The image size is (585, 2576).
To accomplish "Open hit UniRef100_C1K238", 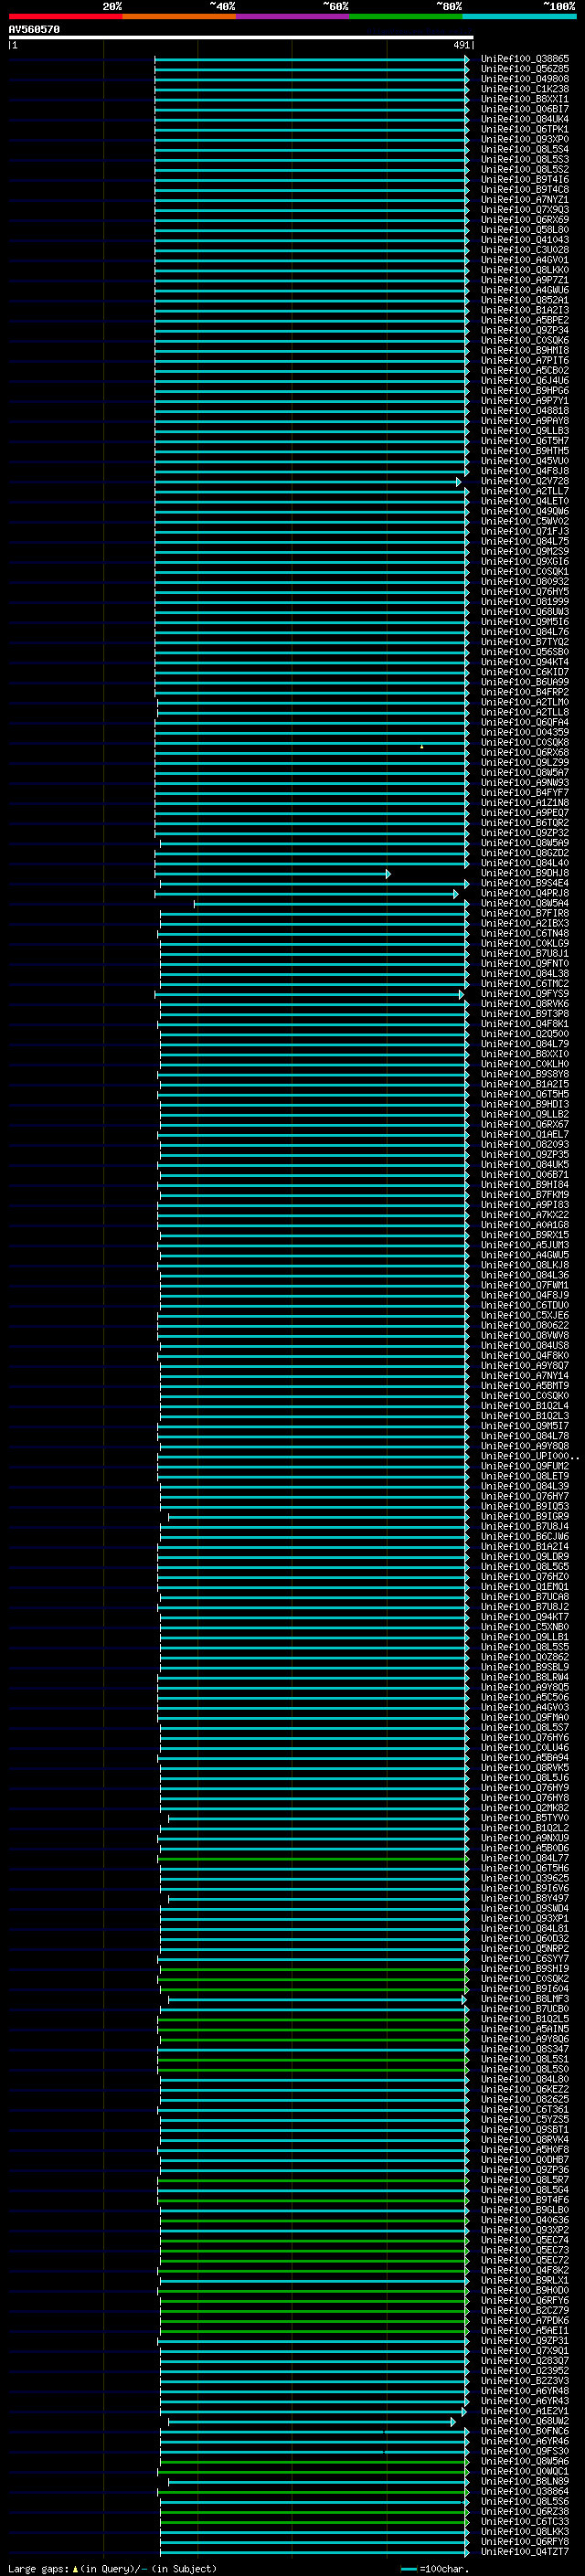I will pos(525,89).
